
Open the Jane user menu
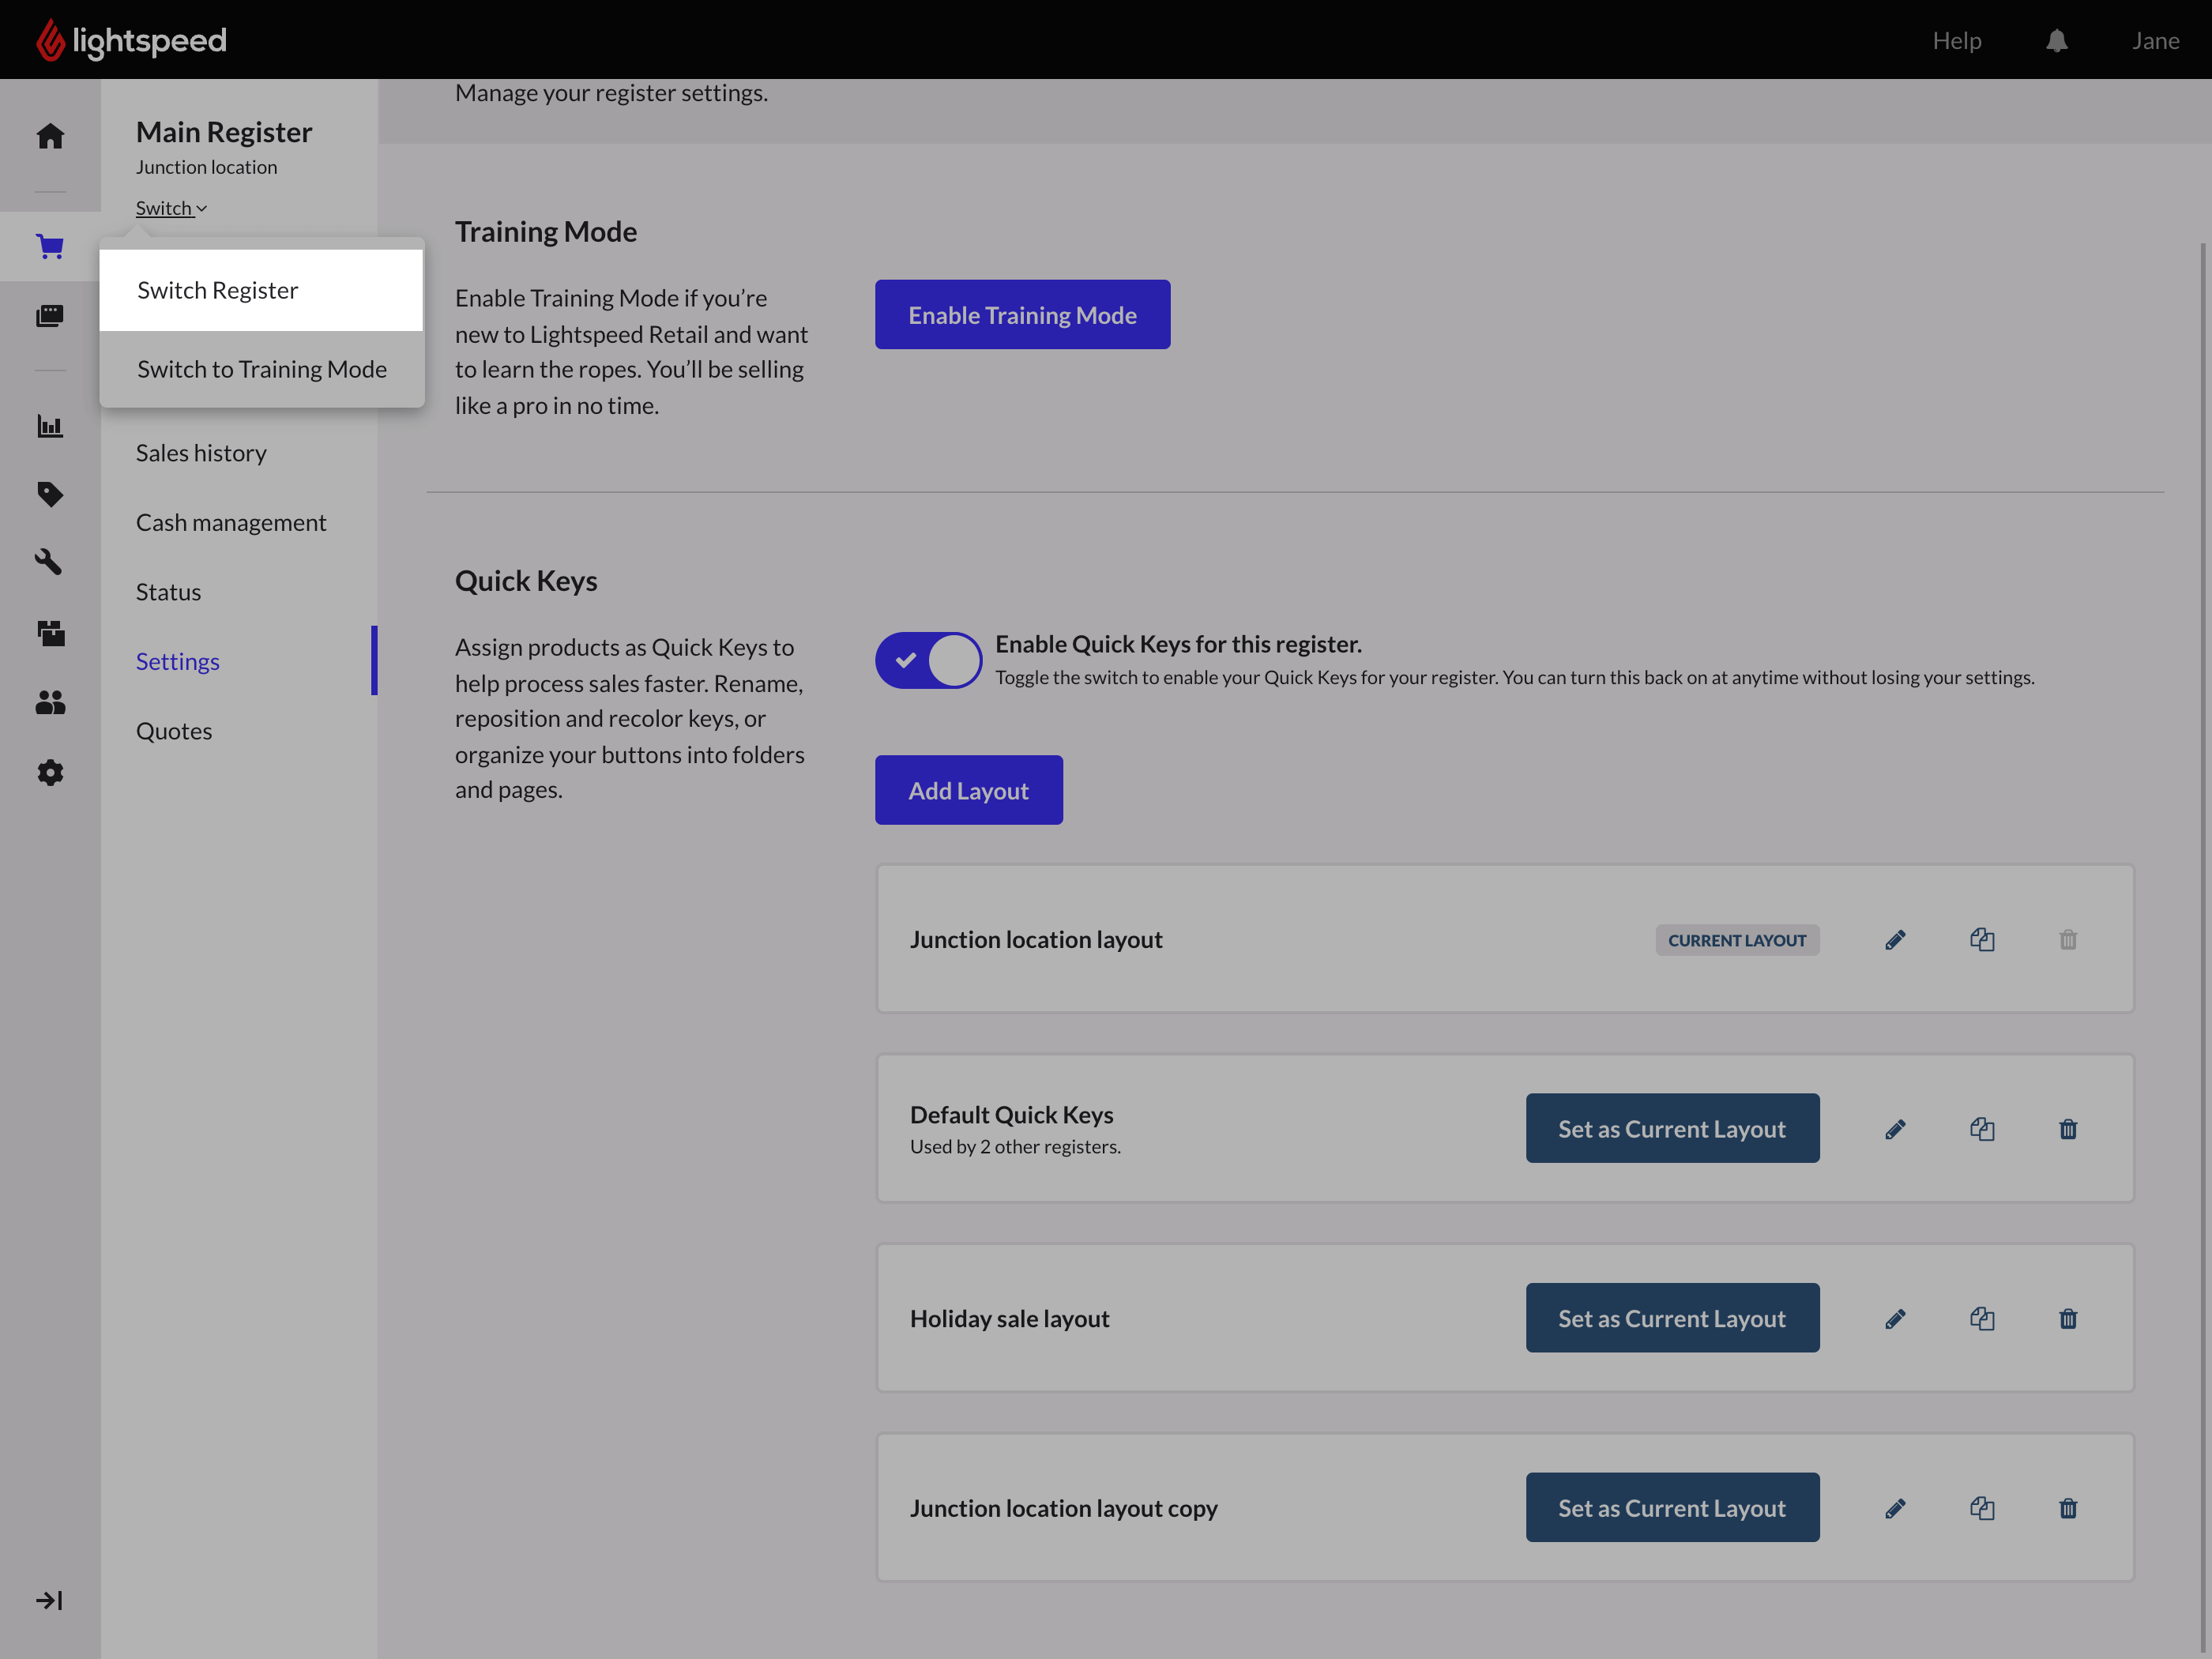[x=2155, y=41]
